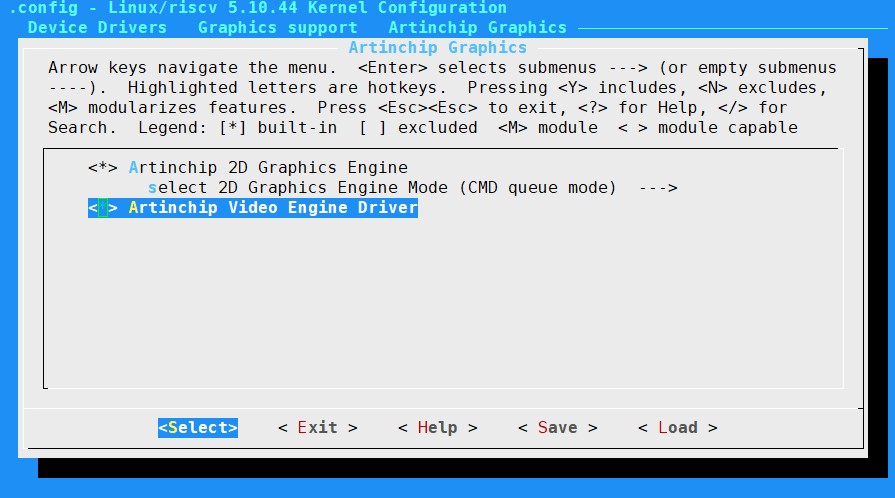This screenshot has width=895, height=498.
Task: Expand the ---> arrow after CMD queue mode
Action: click(657, 188)
